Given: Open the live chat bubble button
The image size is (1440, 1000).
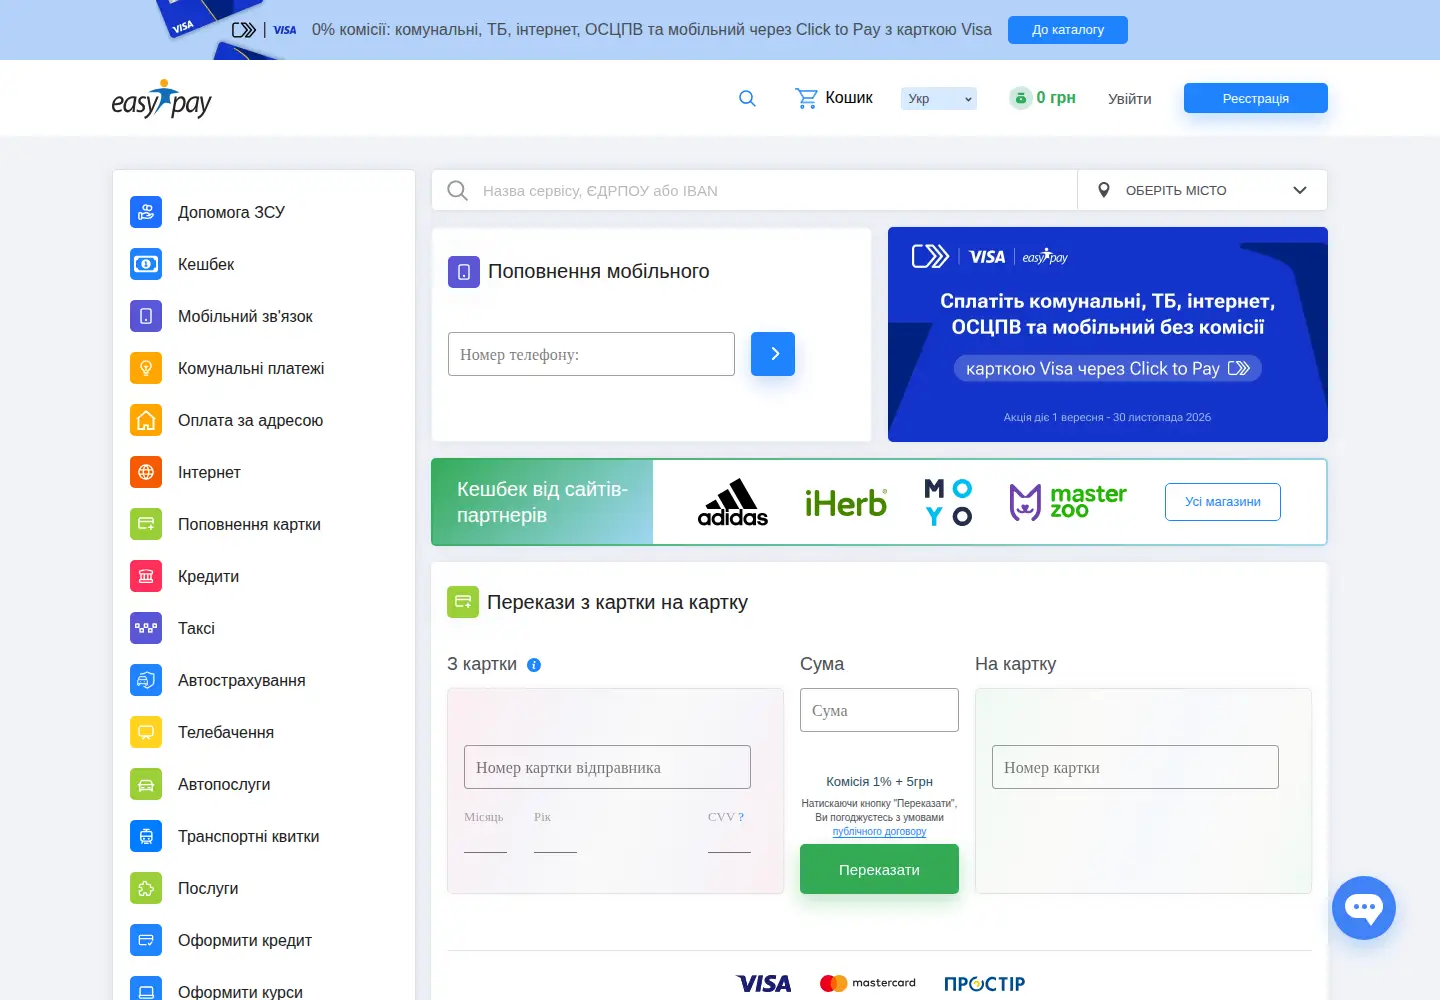Looking at the screenshot, I should 1364,908.
